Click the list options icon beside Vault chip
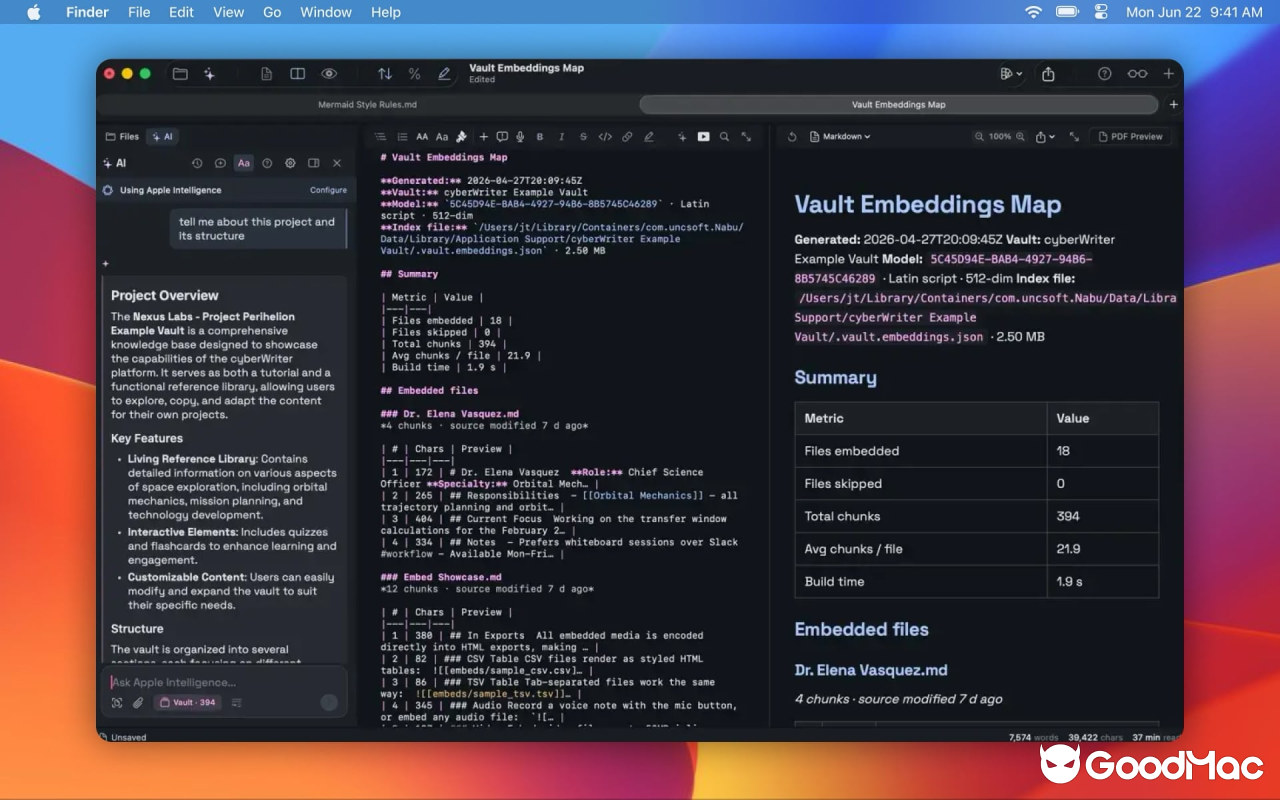1280x800 pixels. 237,702
